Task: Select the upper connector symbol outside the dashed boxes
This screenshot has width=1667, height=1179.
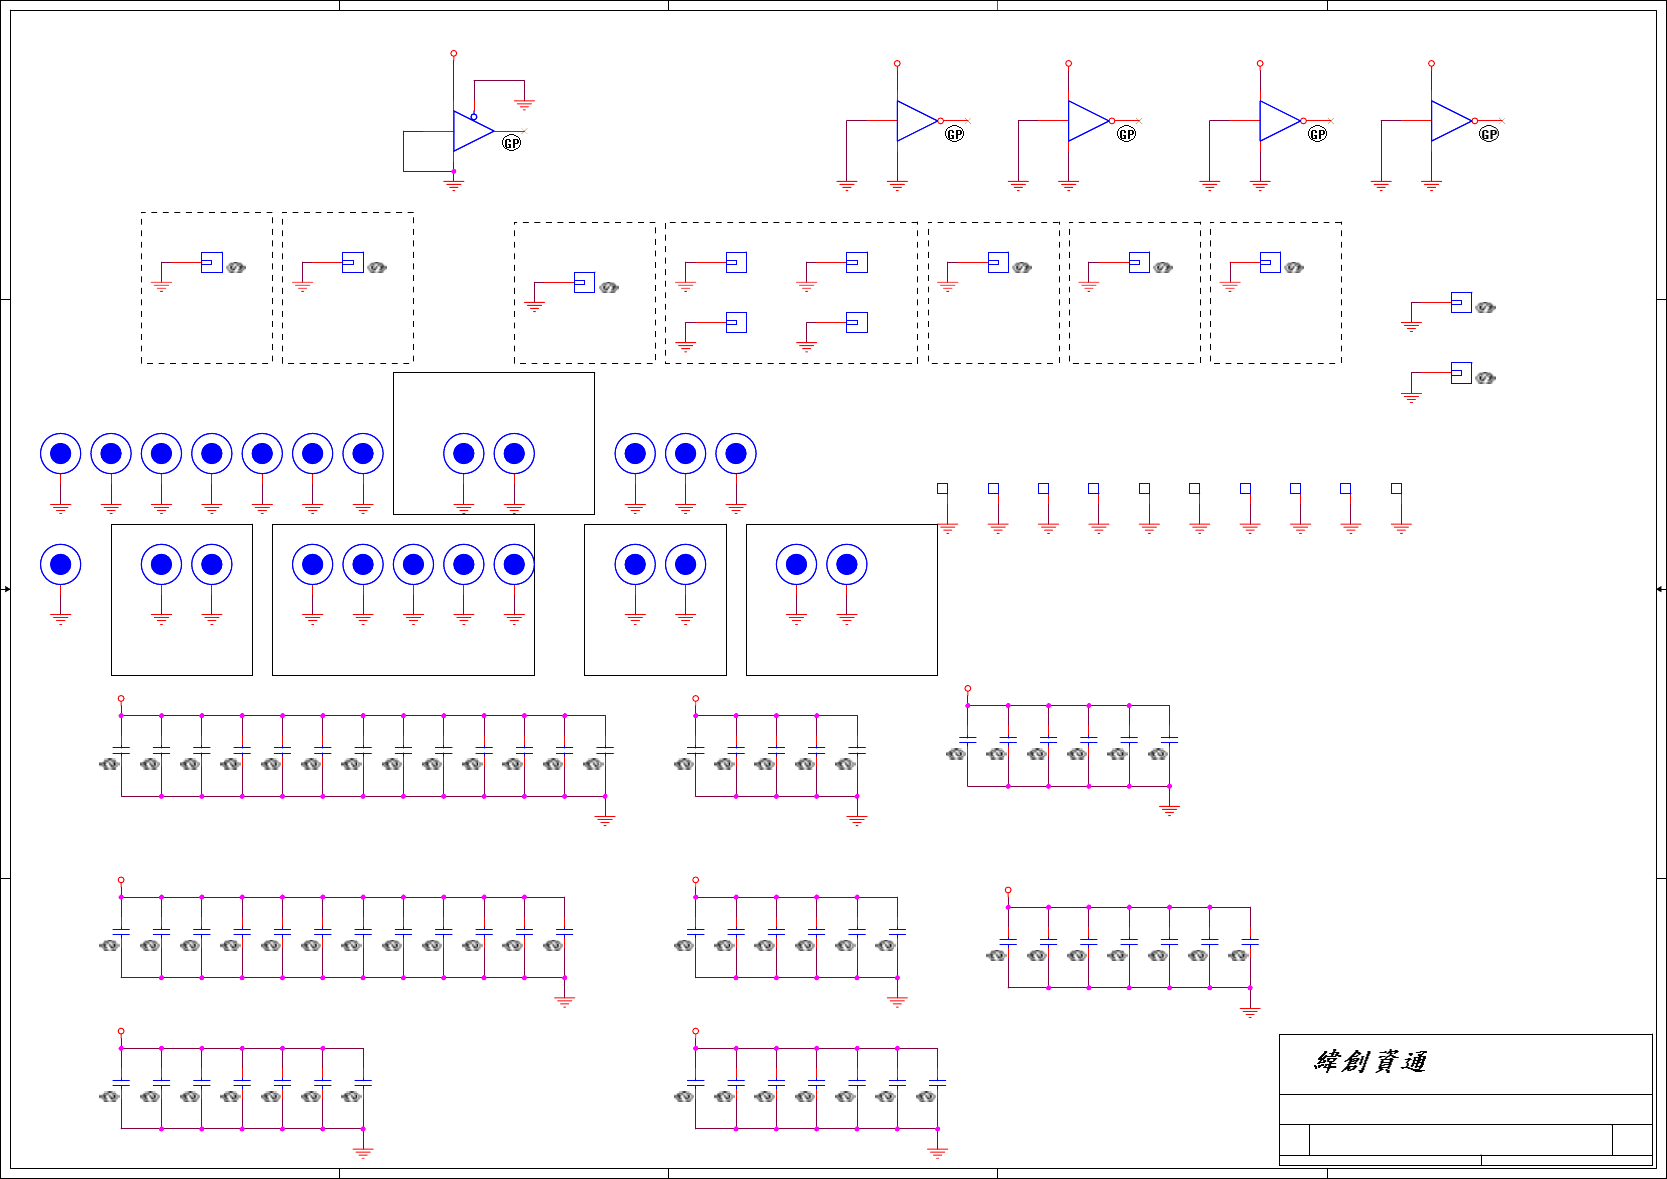Action: tap(1461, 302)
